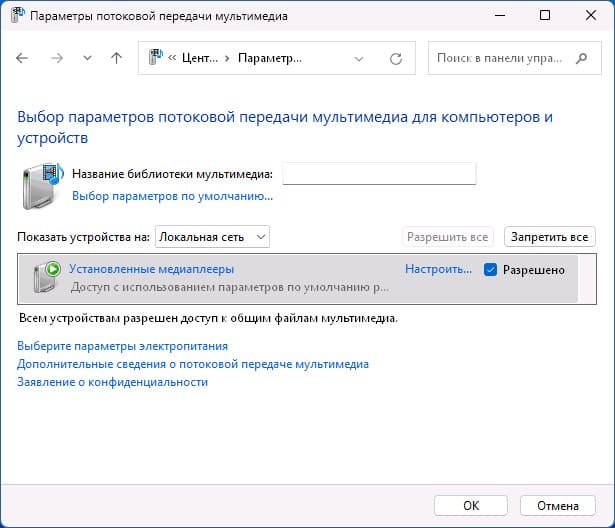Refresh the control panel page

click(396, 59)
